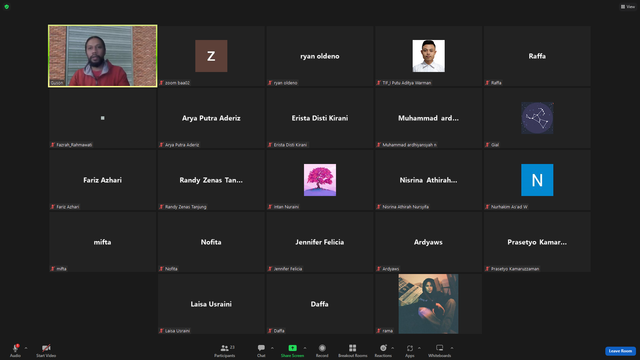Open the Apps icon
Screen dimensions: 640x360
point(410,348)
